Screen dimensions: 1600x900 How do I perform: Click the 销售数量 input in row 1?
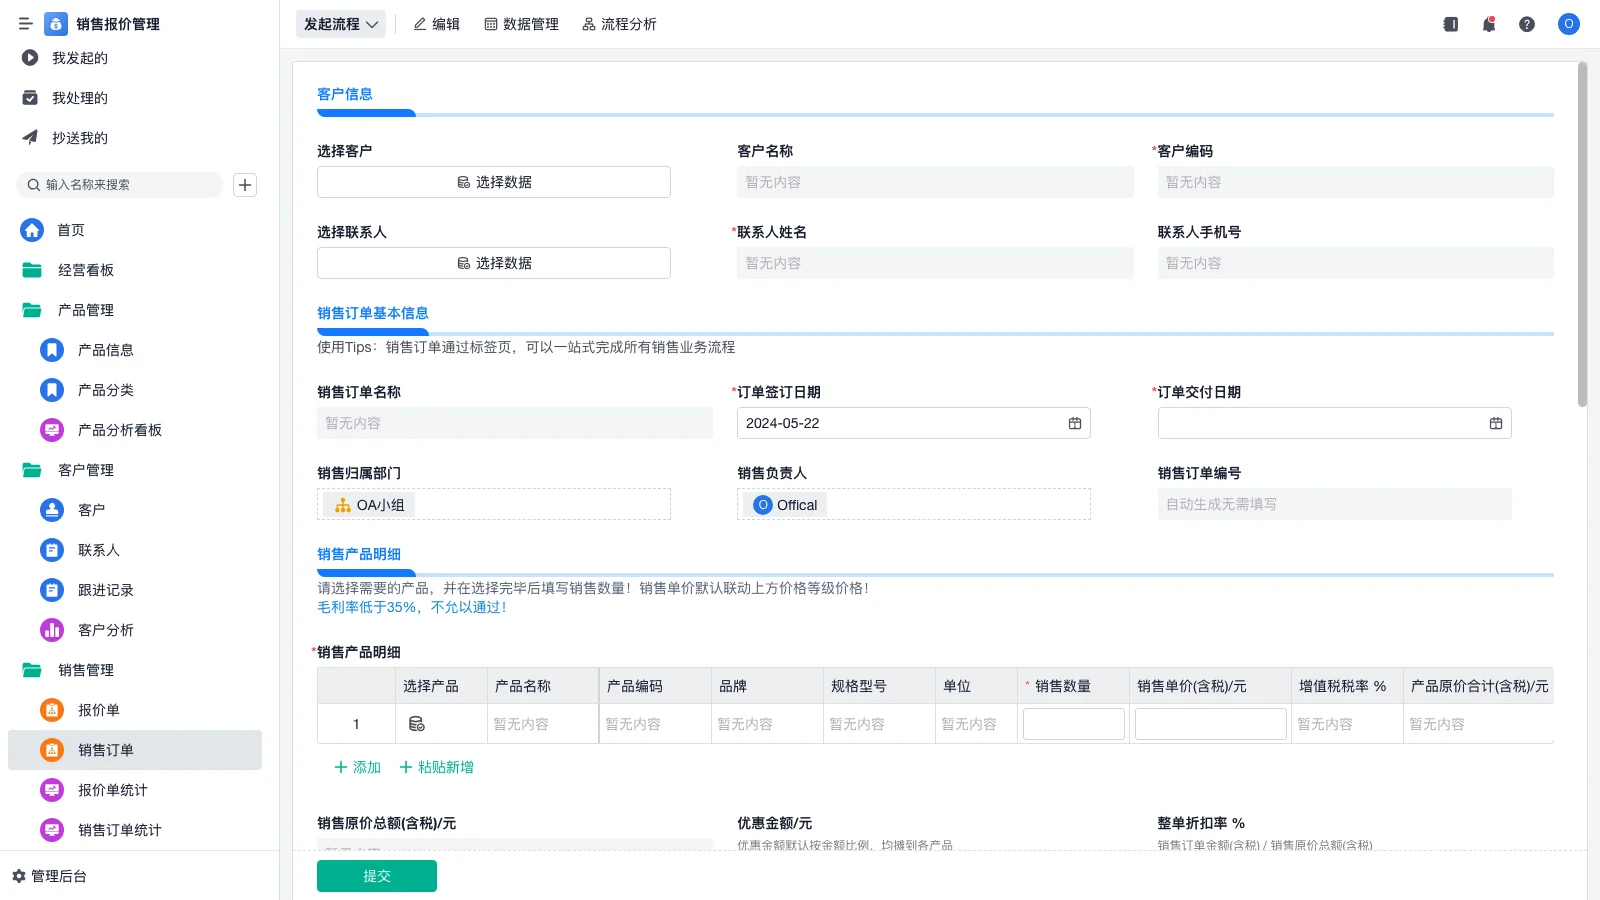(x=1073, y=723)
